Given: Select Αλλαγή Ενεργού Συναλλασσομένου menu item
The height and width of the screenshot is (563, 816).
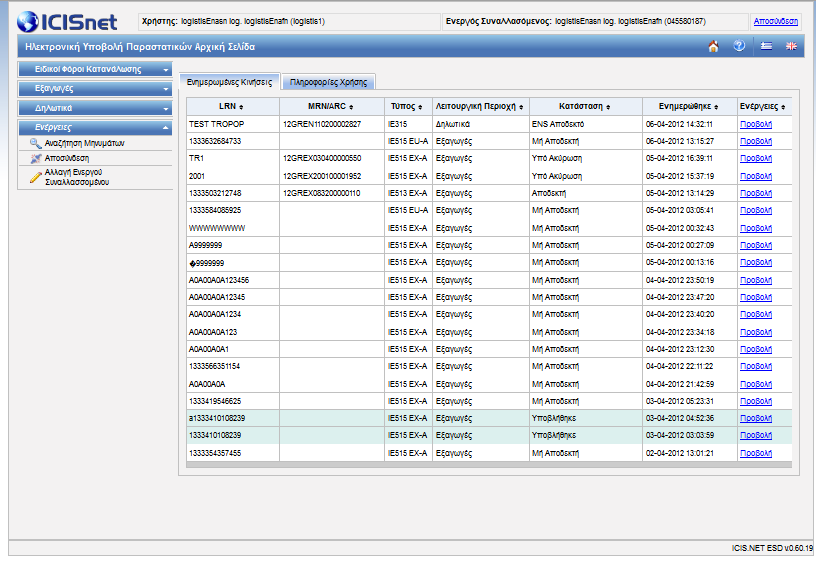Looking at the screenshot, I should tap(77, 177).
